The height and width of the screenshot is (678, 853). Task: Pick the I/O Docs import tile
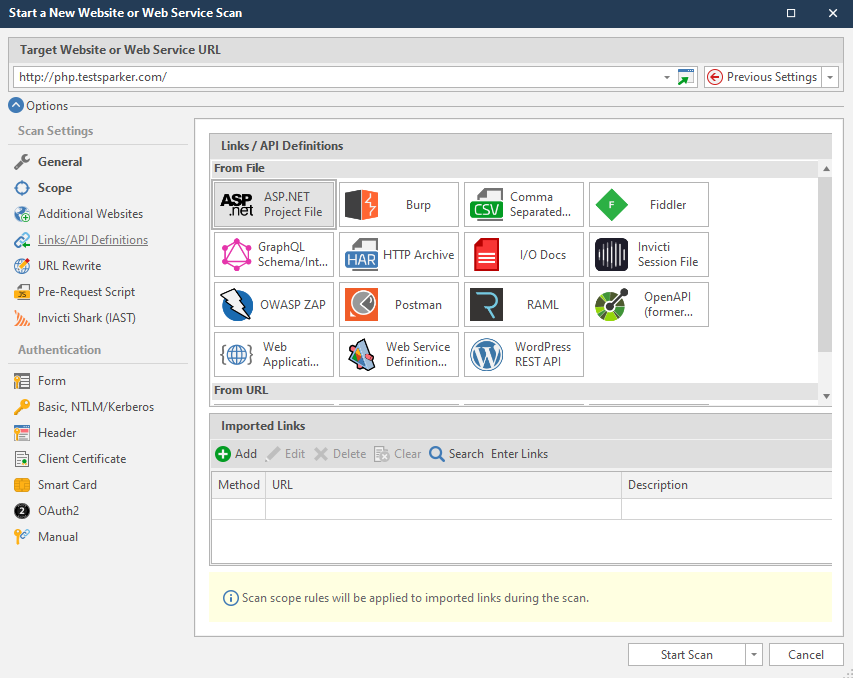pyautogui.click(x=524, y=255)
